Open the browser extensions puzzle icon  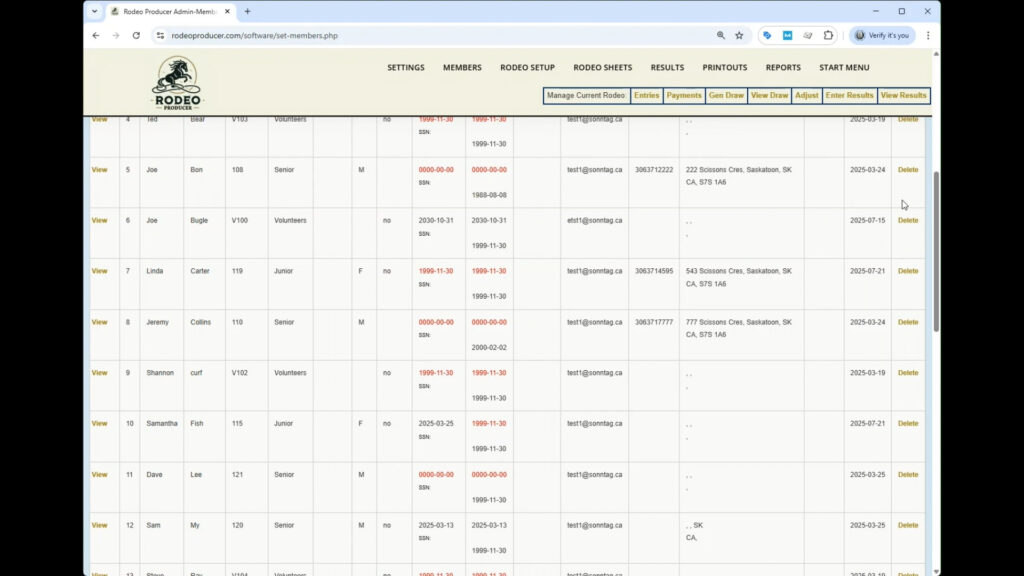point(828,35)
